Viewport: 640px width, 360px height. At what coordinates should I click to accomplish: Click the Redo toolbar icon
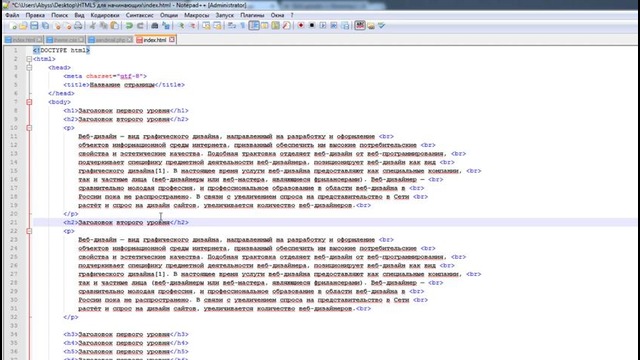click(140, 26)
